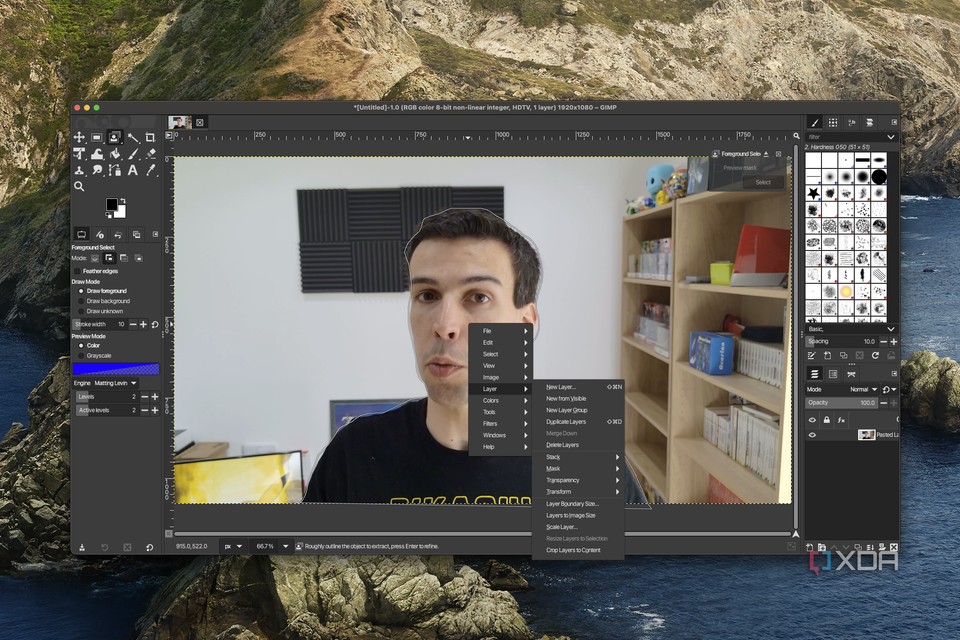The image size is (960, 640).
Task: Expand the Stack submenu
Action: pyautogui.click(x=579, y=457)
